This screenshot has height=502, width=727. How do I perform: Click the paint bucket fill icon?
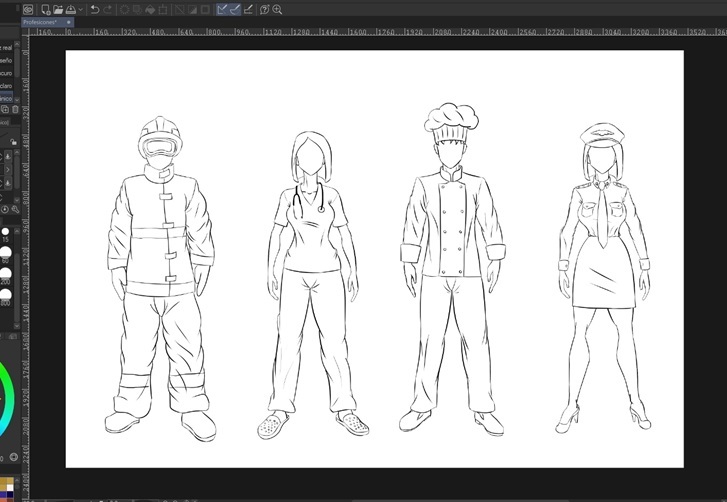pyautogui.click(x=150, y=9)
